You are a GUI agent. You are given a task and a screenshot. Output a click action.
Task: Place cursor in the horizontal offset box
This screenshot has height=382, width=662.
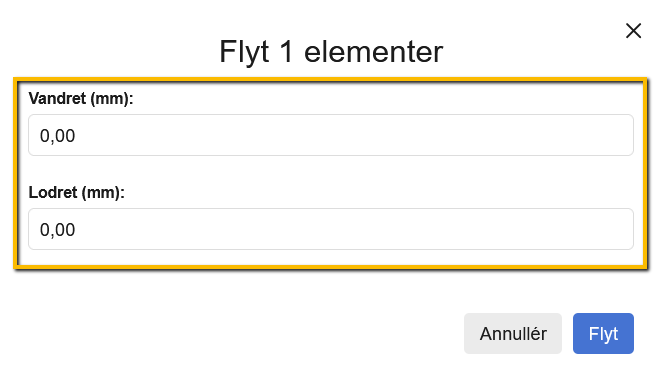331,135
